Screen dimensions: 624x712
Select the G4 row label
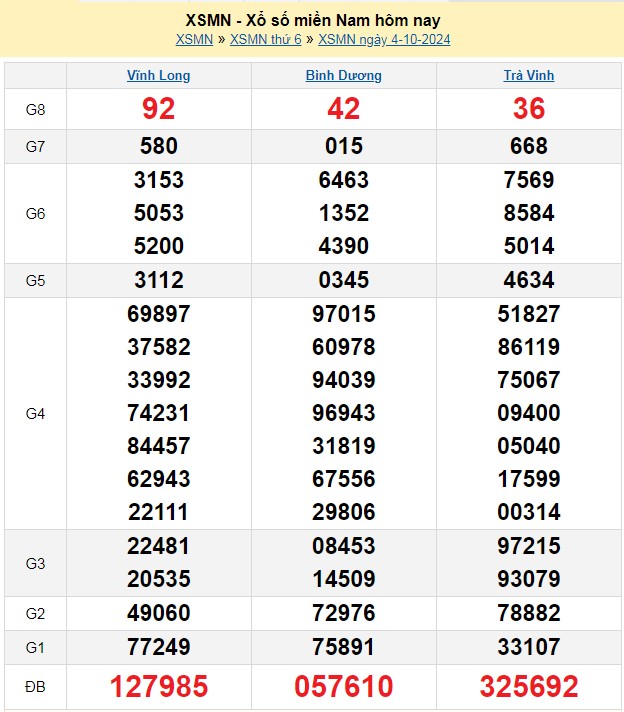tap(35, 413)
